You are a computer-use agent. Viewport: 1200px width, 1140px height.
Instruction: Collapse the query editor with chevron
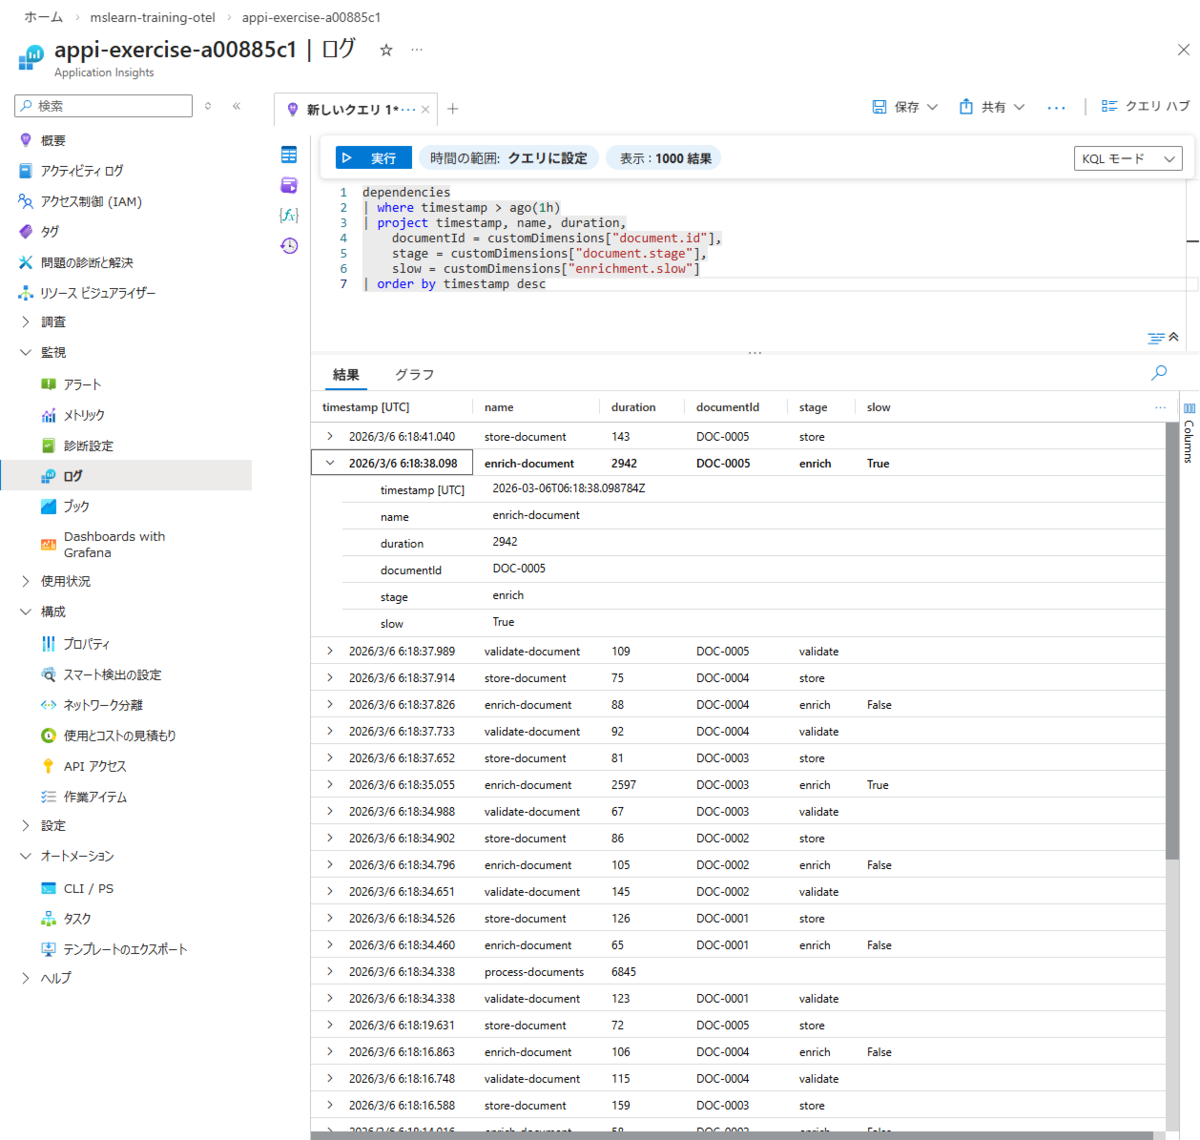pyautogui.click(x=1174, y=338)
